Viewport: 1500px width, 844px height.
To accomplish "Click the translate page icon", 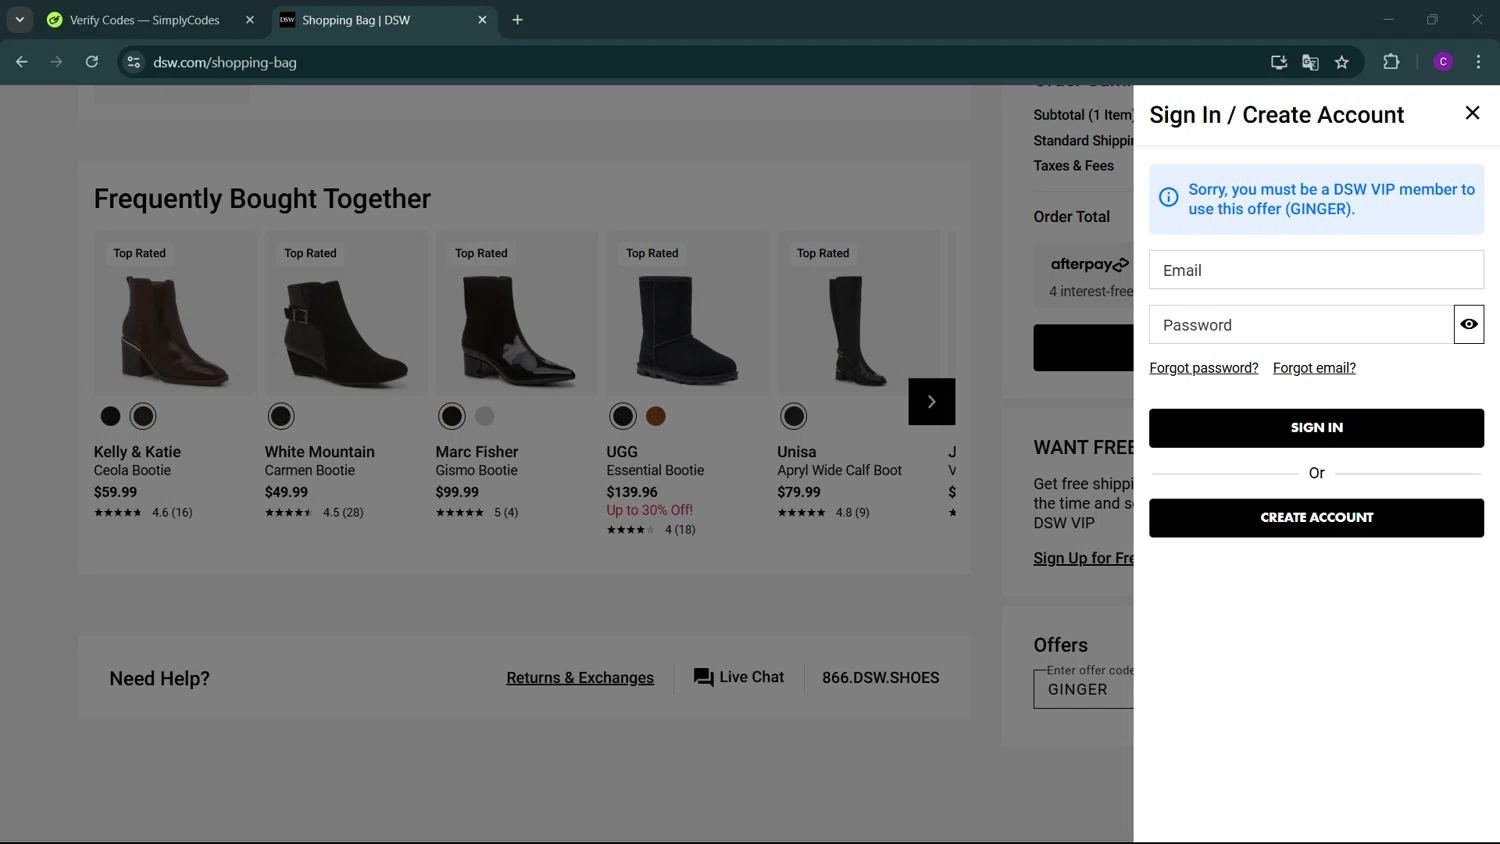I will [1310, 62].
